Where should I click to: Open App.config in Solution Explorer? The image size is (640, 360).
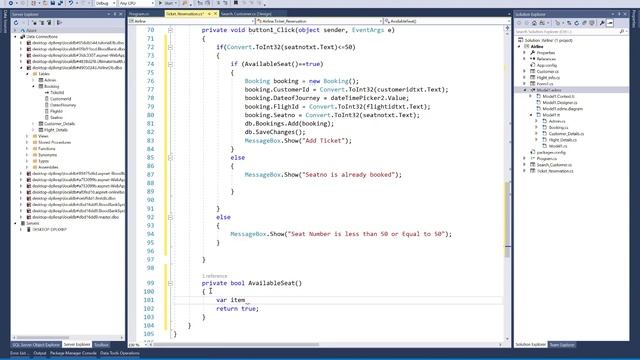pyautogui.click(x=547, y=65)
